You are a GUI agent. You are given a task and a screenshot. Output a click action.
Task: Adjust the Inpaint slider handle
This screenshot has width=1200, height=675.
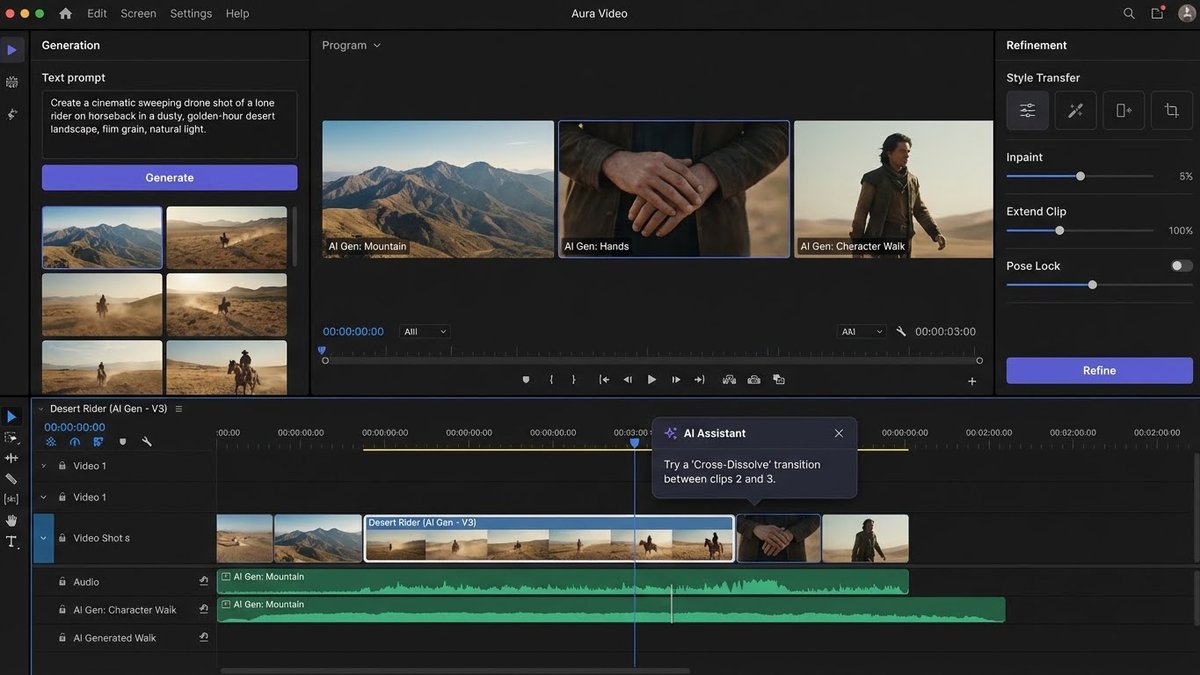point(1080,176)
